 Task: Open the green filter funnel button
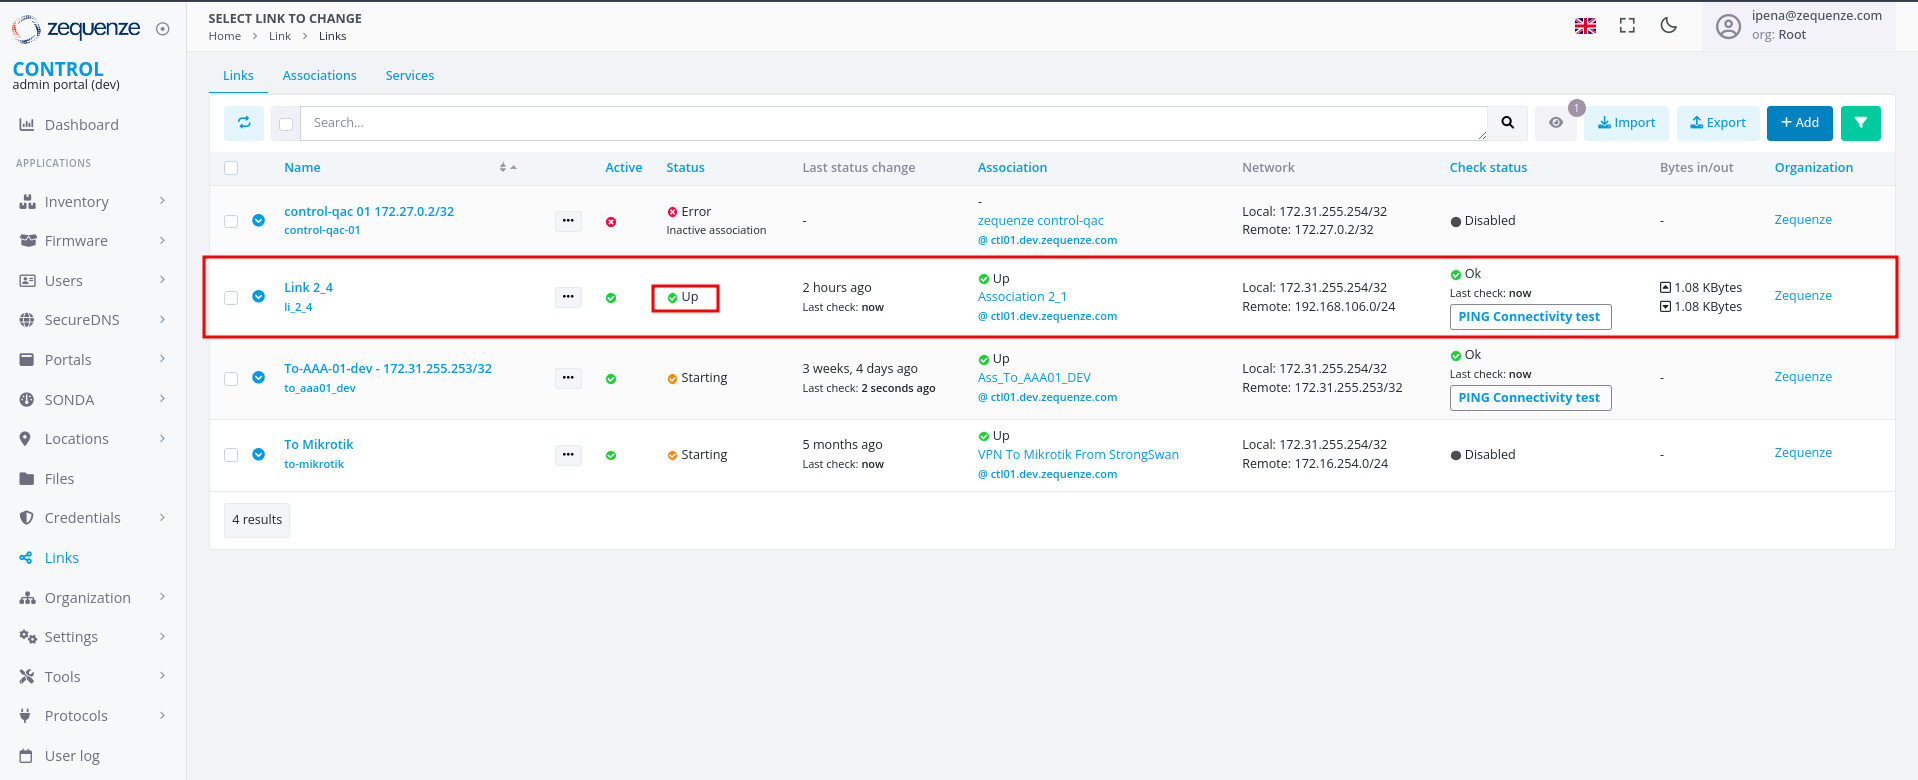click(x=1860, y=123)
